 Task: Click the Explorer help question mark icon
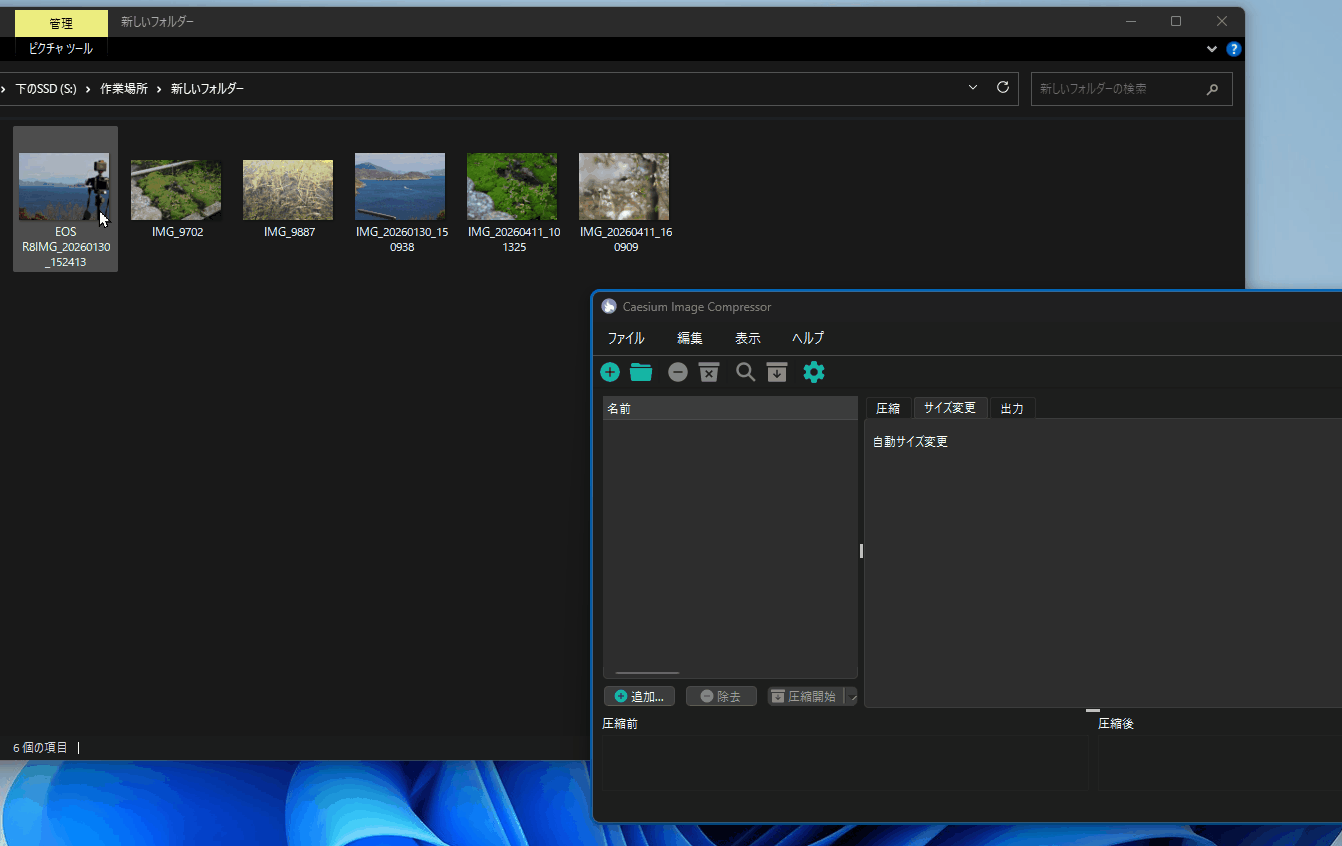tap(1234, 49)
